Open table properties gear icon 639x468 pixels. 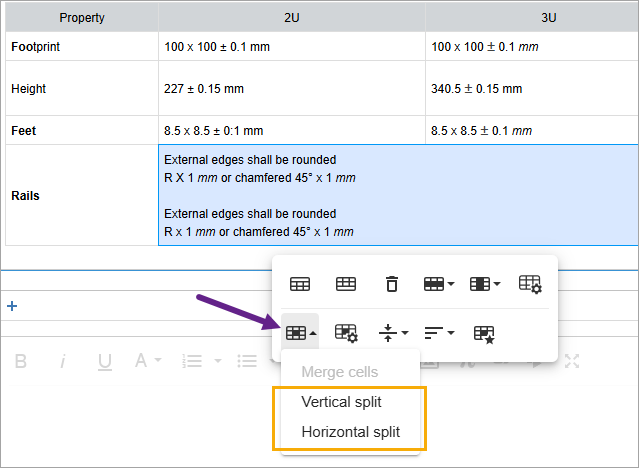tap(530, 284)
